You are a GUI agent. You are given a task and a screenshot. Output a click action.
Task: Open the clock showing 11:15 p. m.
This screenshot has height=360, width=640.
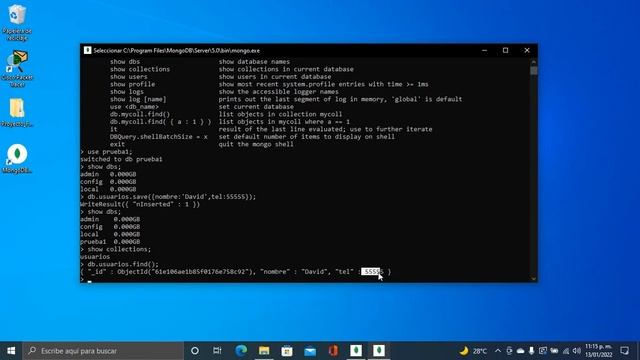click(x=599, y=351)
